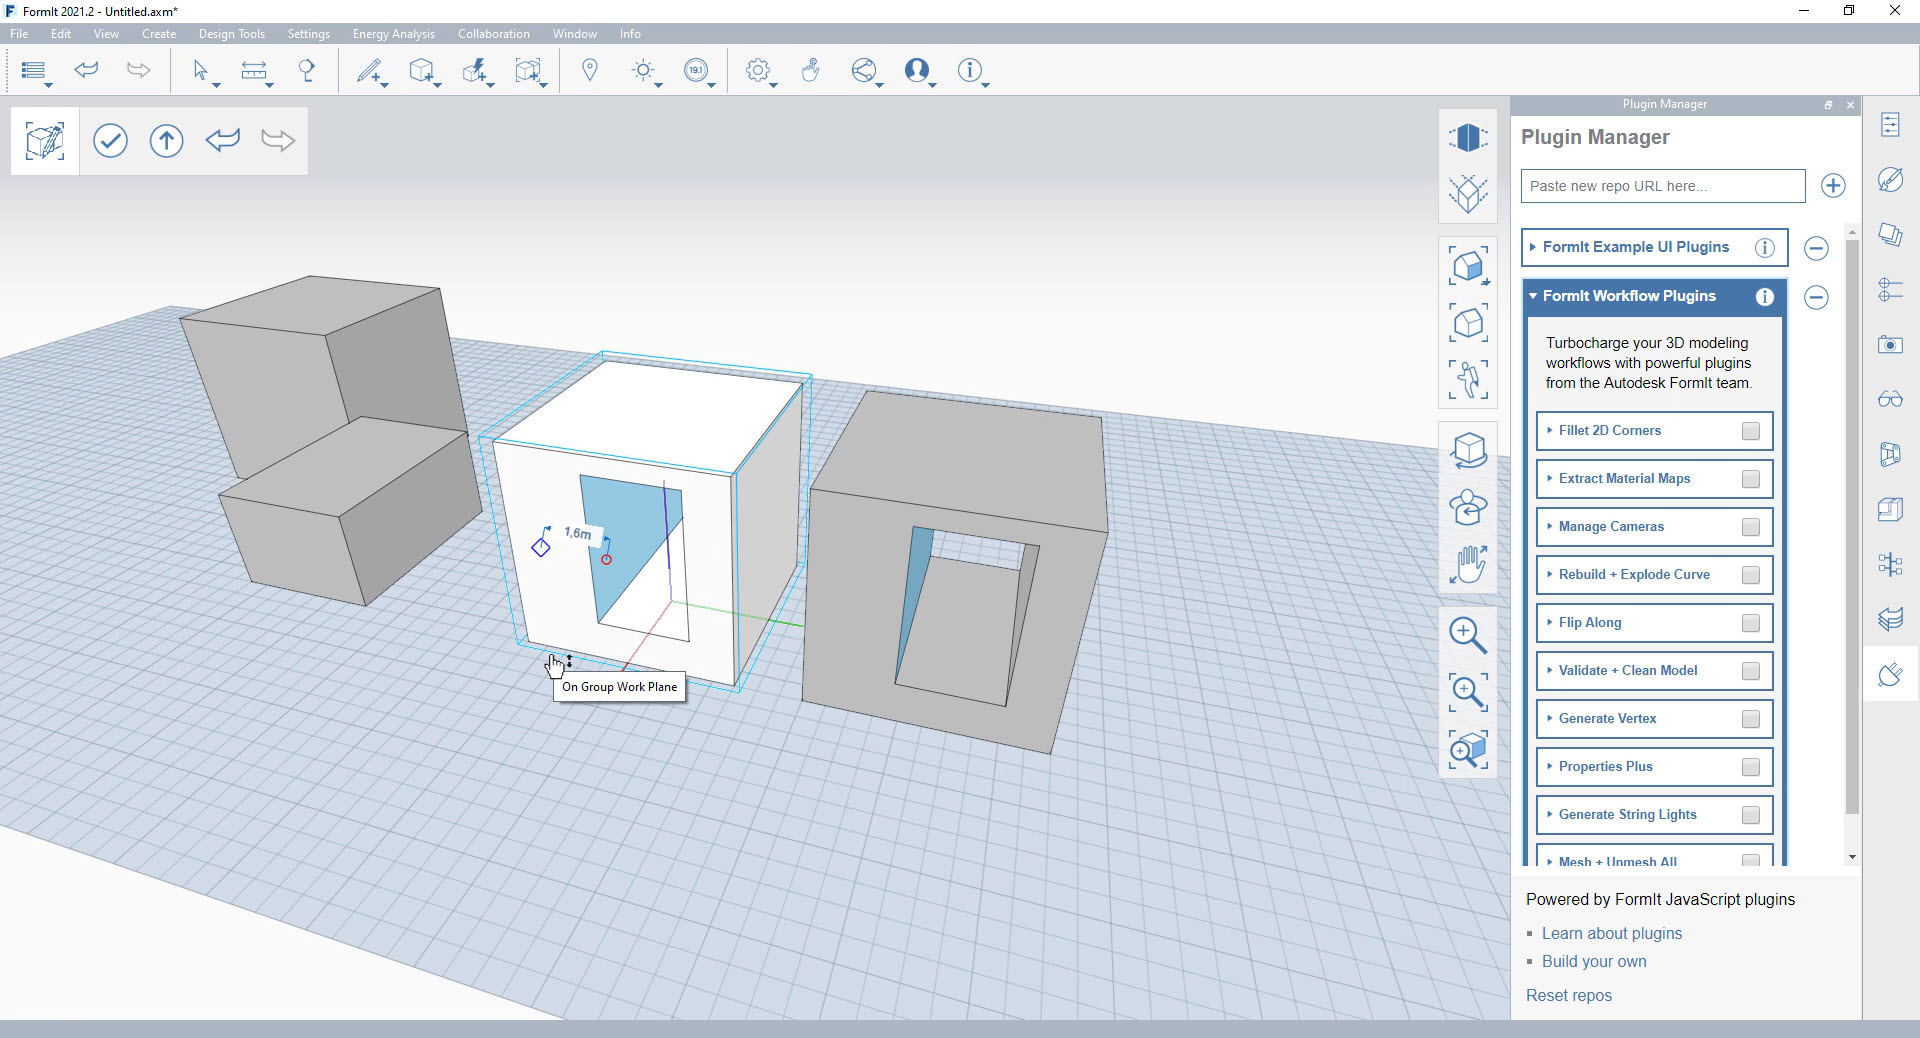Click the Zoom In magnifier icon
Image resolution: width=1920 pixels, height=1038 pixels.
[1467, 634]
